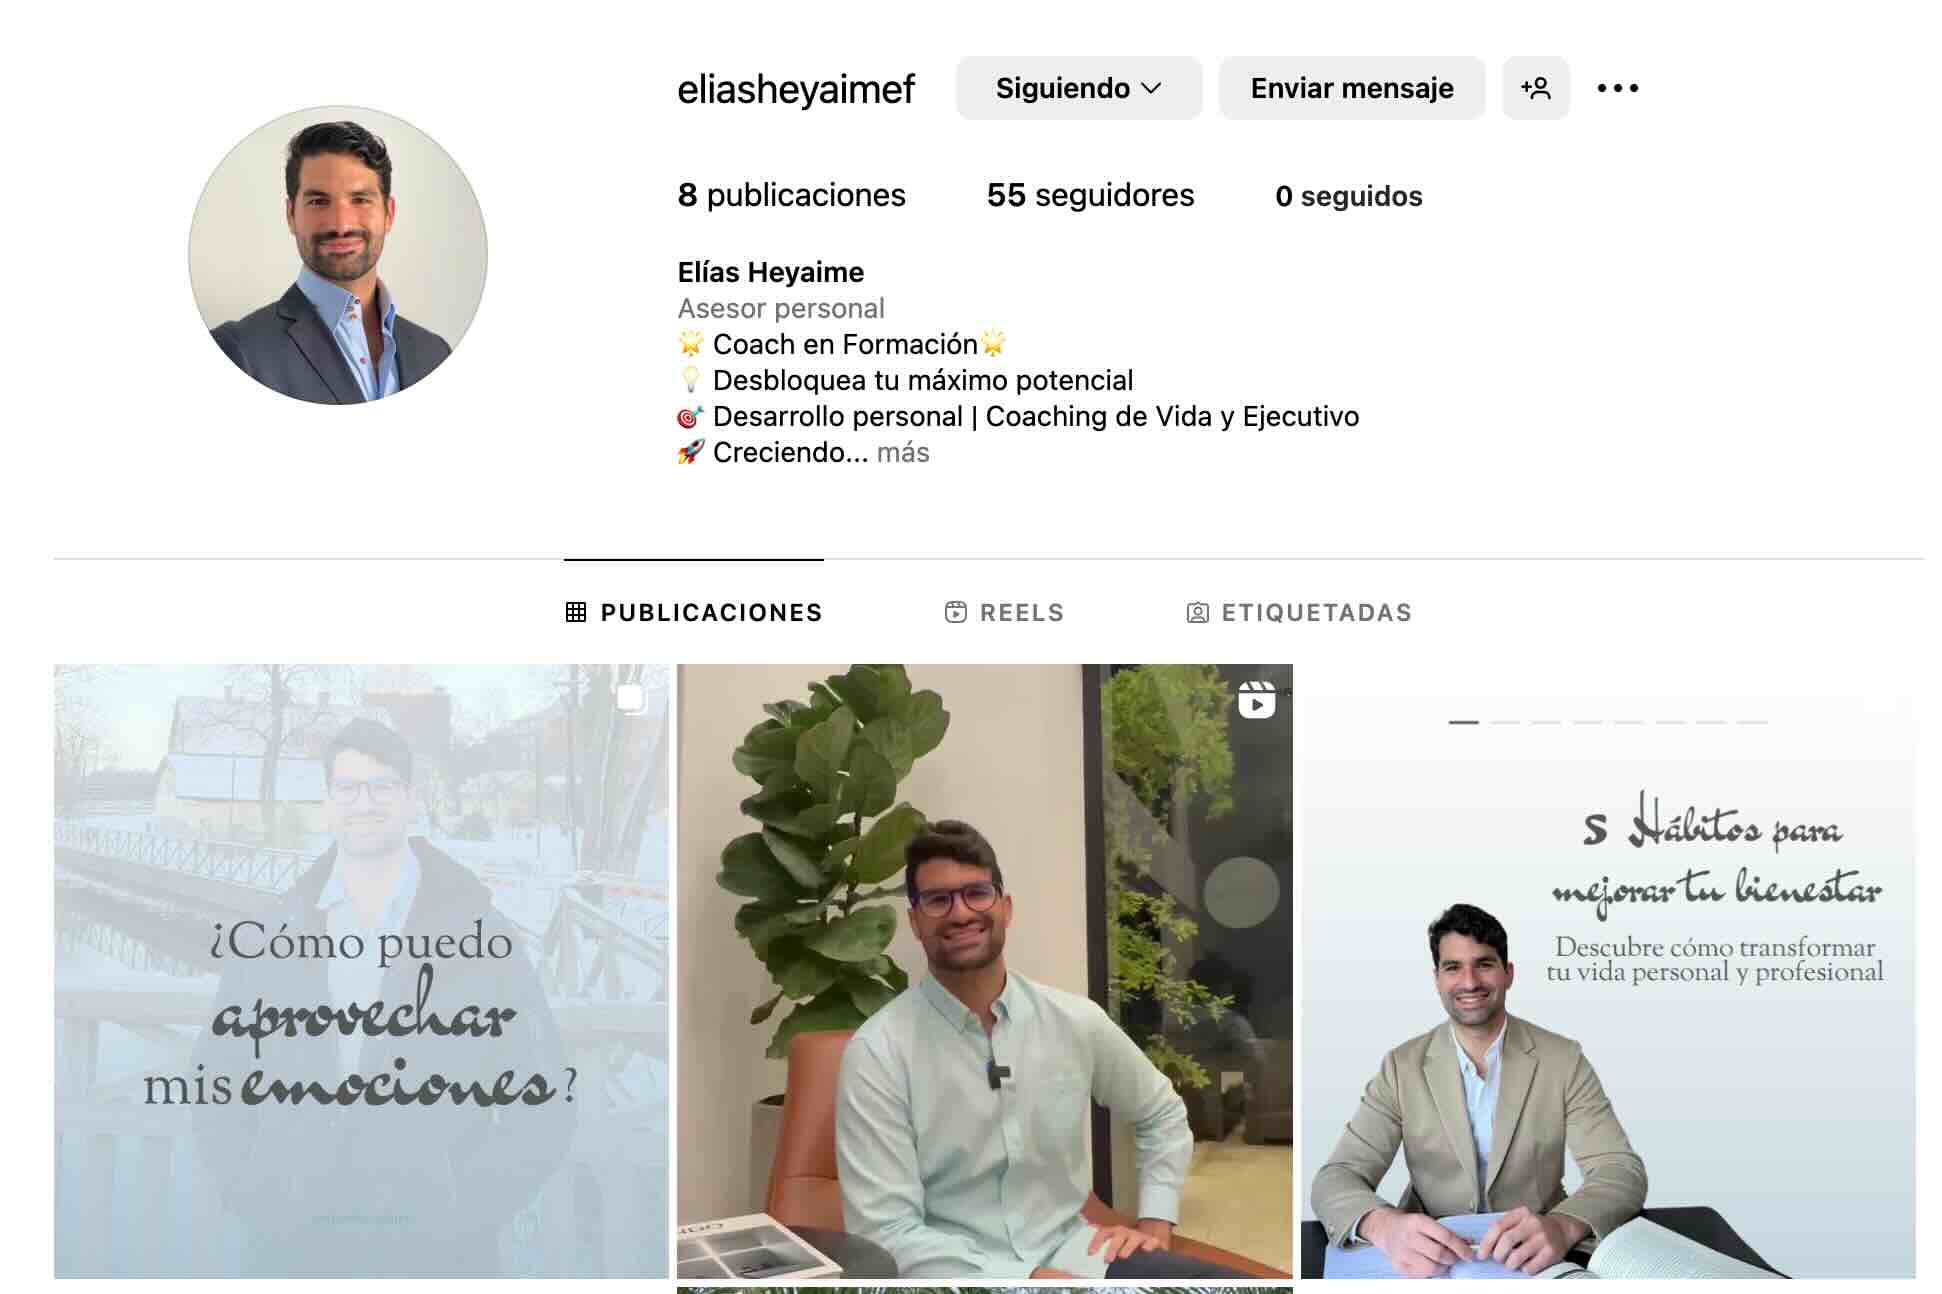
Task: Switch to the REELS tab
Action: pyautogui.click(x=1005, y=612)
